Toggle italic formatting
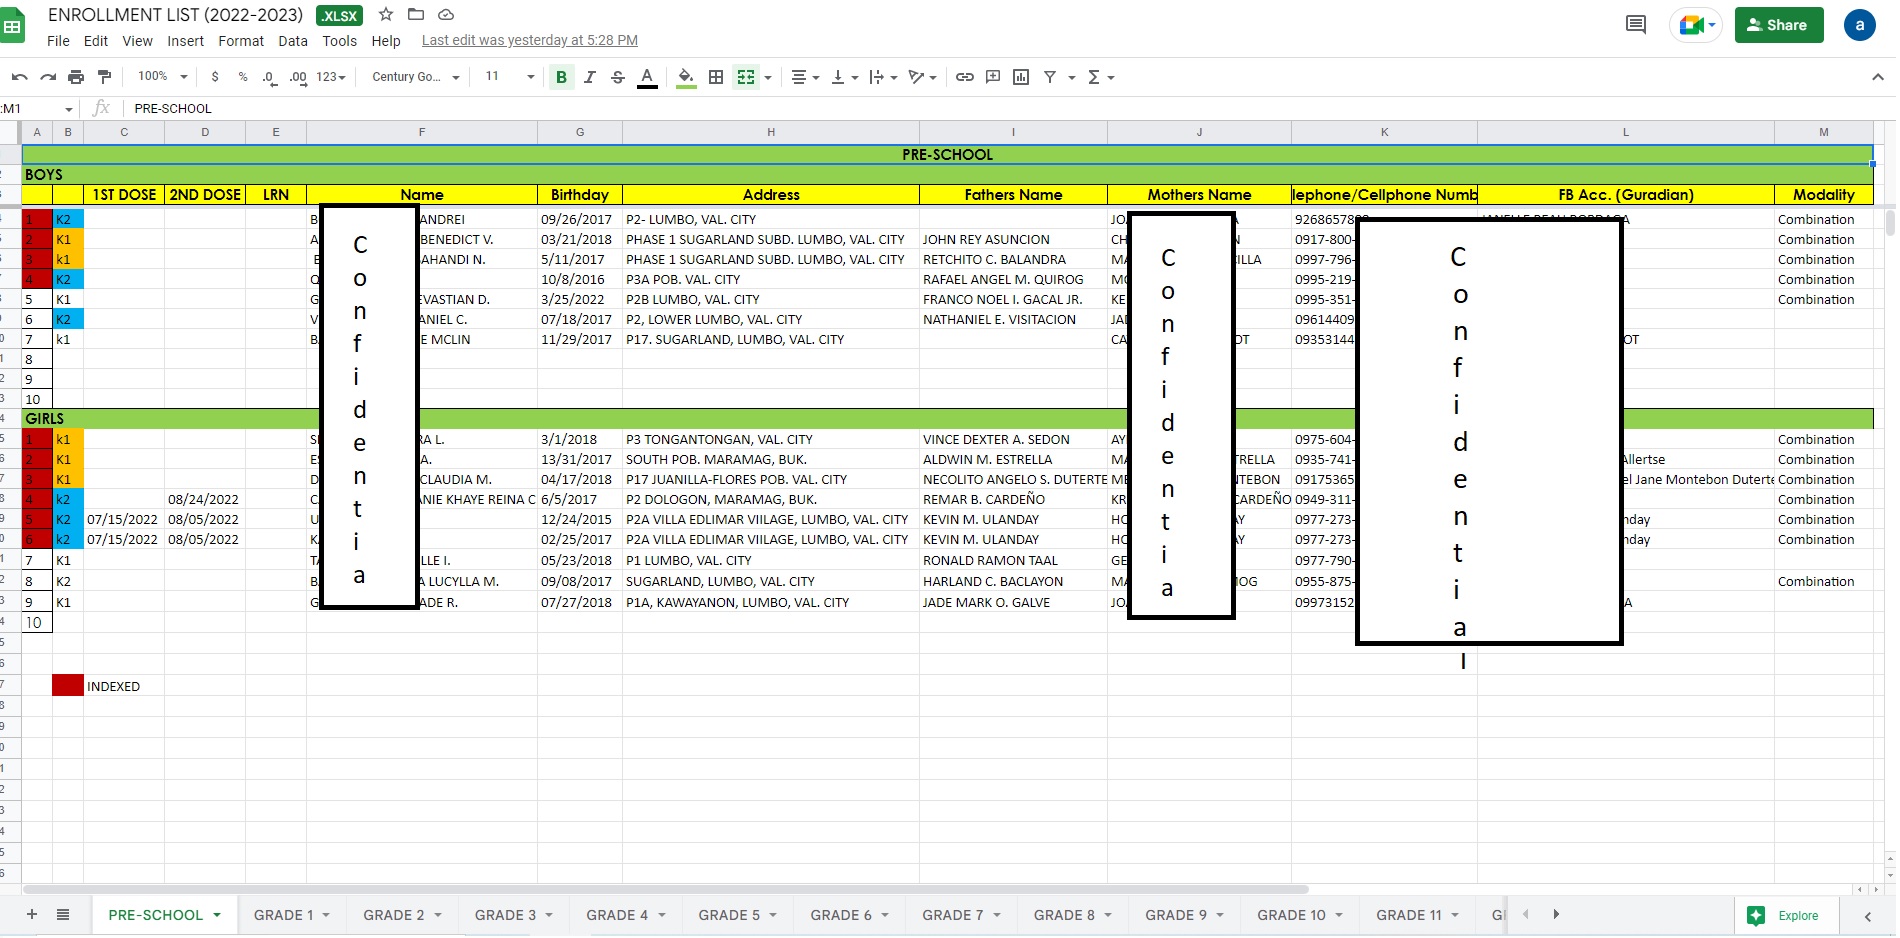The height and width of the screenshot is (938, 1900). tap(590, 77)
